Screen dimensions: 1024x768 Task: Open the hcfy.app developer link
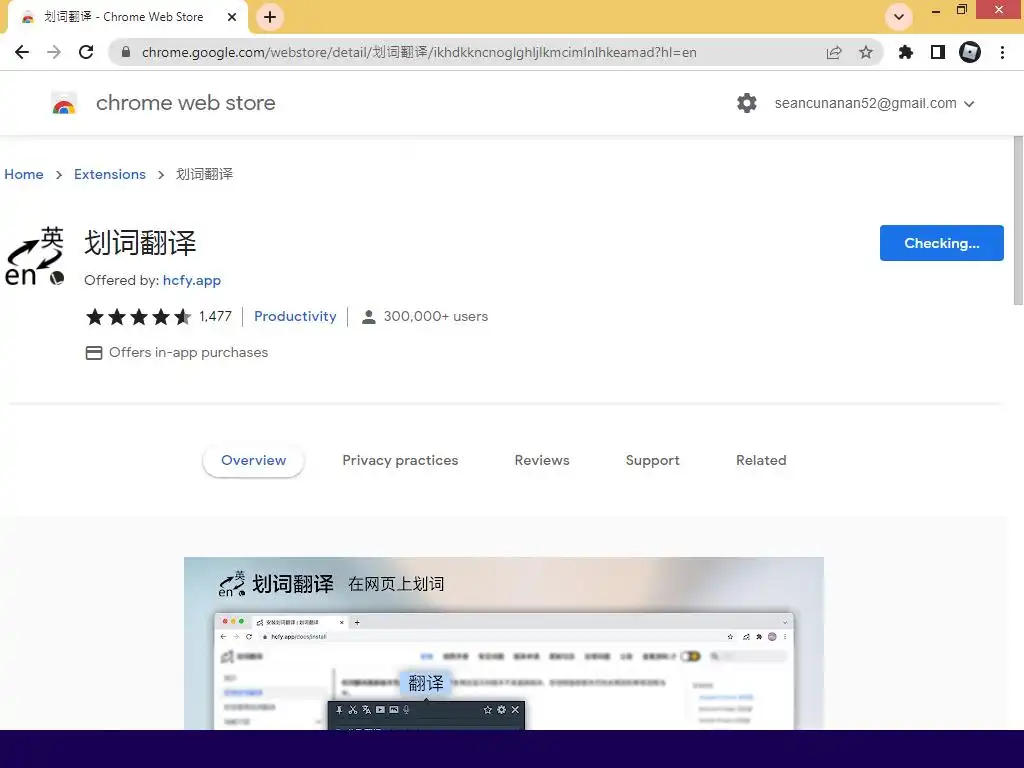click(x=192, y=280)
